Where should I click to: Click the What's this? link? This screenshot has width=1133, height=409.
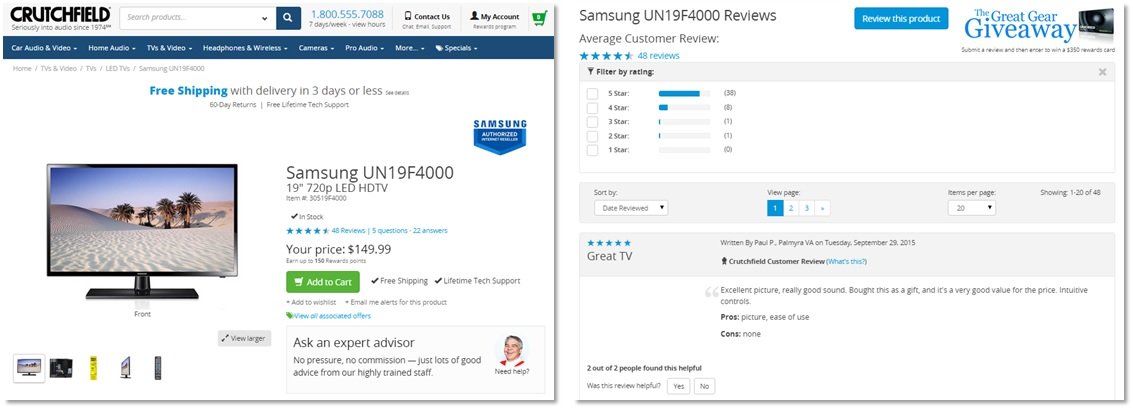pyautogui.click(x=847, y=262)
